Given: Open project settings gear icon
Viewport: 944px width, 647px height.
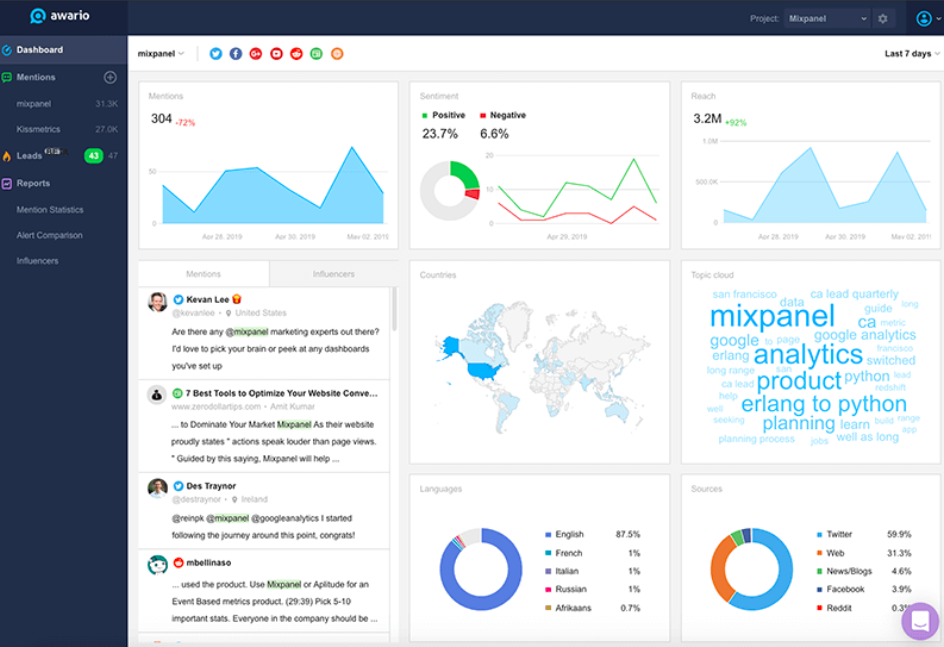Looking at the screenshot, I should pyautogui.click(x=882, y=19).
